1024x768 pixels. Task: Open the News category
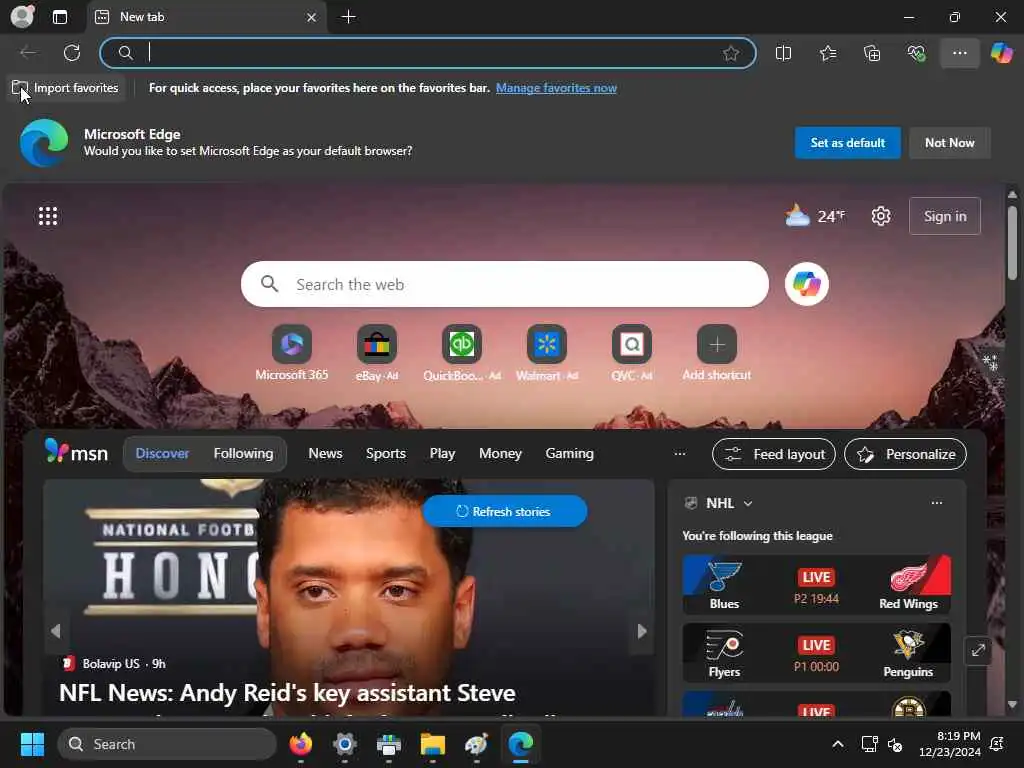(325, 453)
